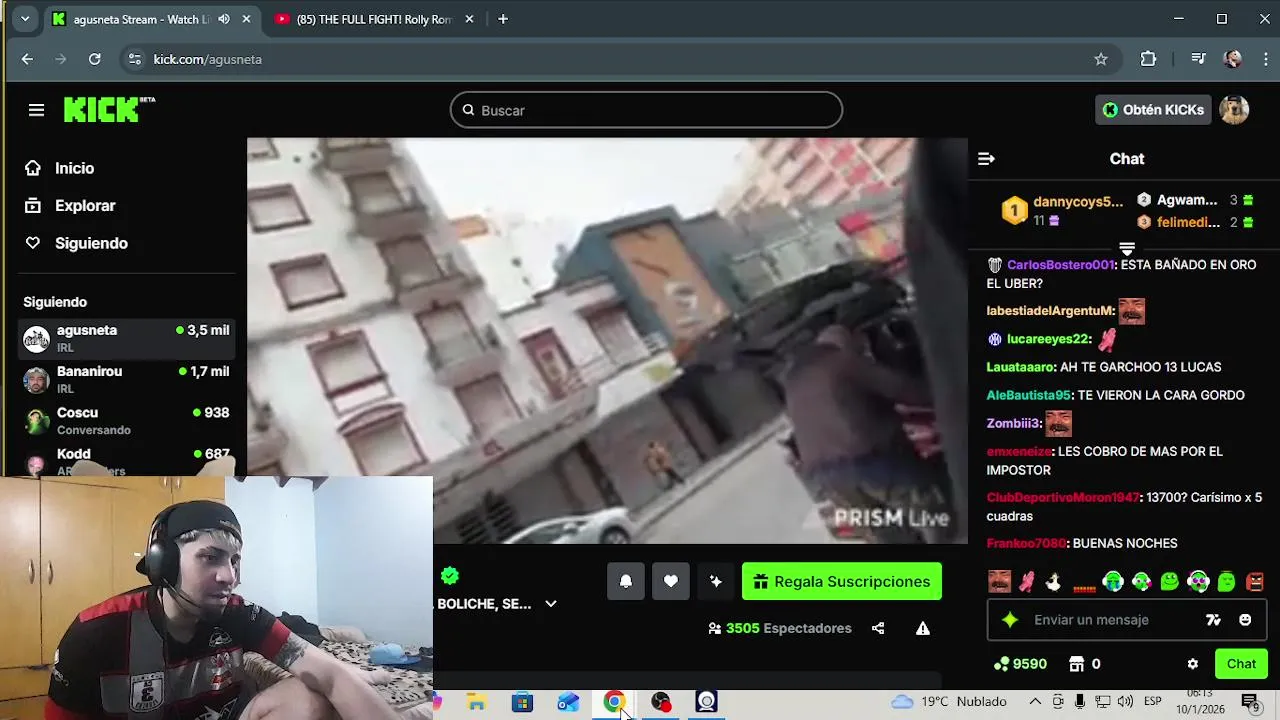This screenshot has height=720, width=1280.
Task: Open Kodd channel in following list
Action: pos(127,460)
